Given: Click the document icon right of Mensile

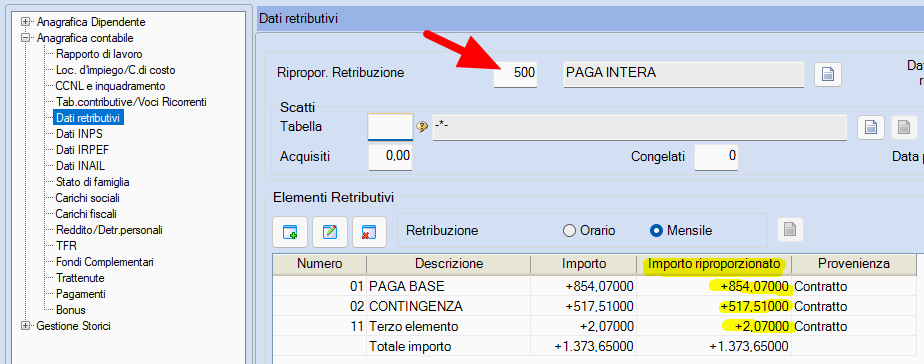Looking at the screenshot, I should point(790,230).
